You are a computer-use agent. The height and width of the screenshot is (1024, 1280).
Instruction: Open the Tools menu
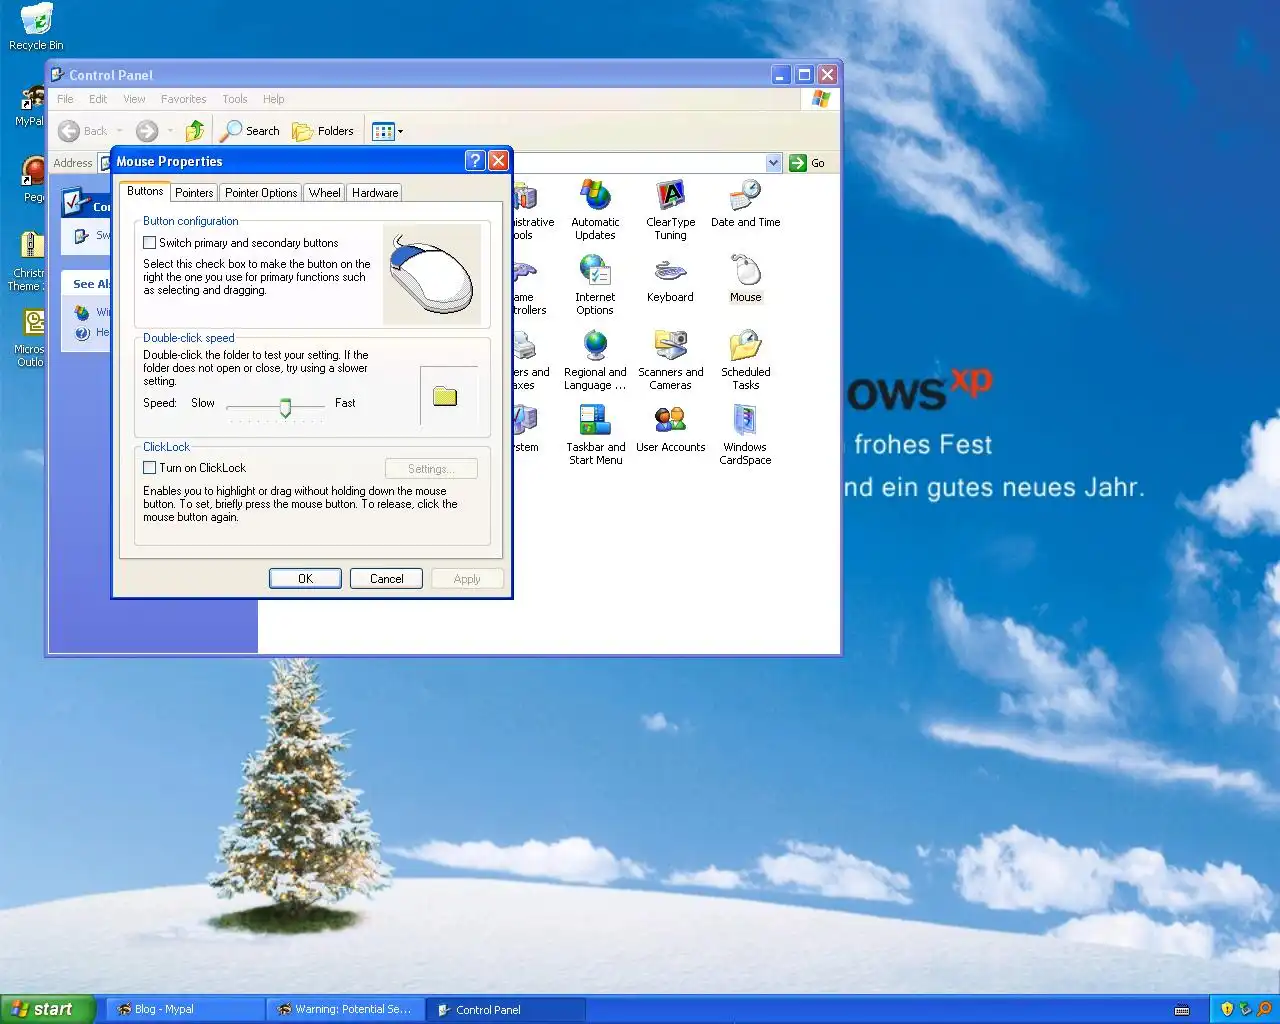tap(235, 99)
